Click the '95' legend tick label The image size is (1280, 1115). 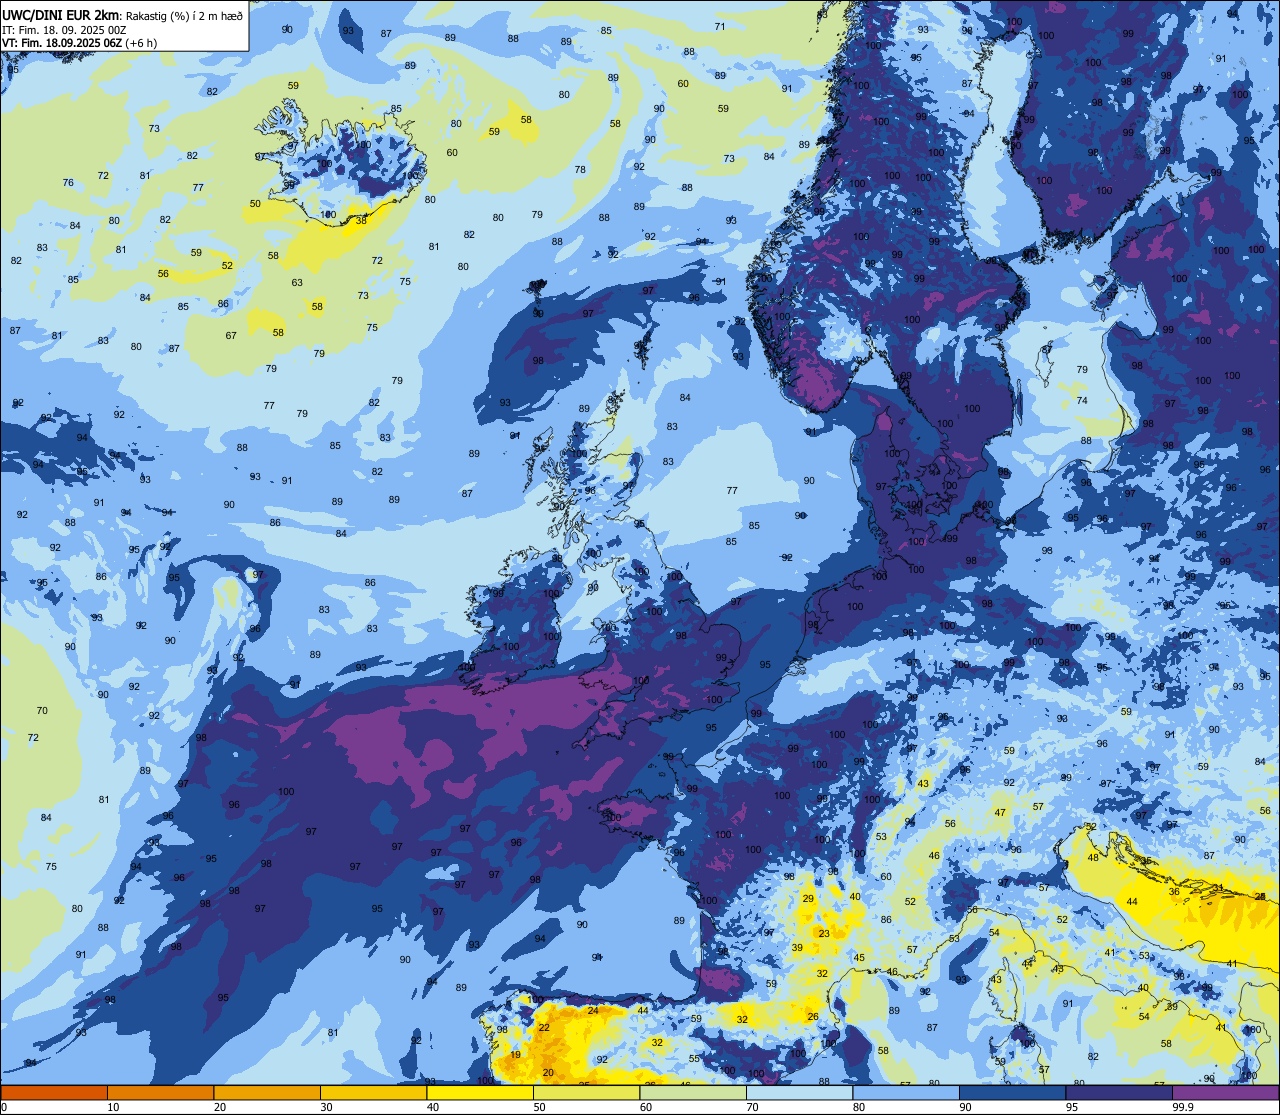click(x=1072, y=1107)
